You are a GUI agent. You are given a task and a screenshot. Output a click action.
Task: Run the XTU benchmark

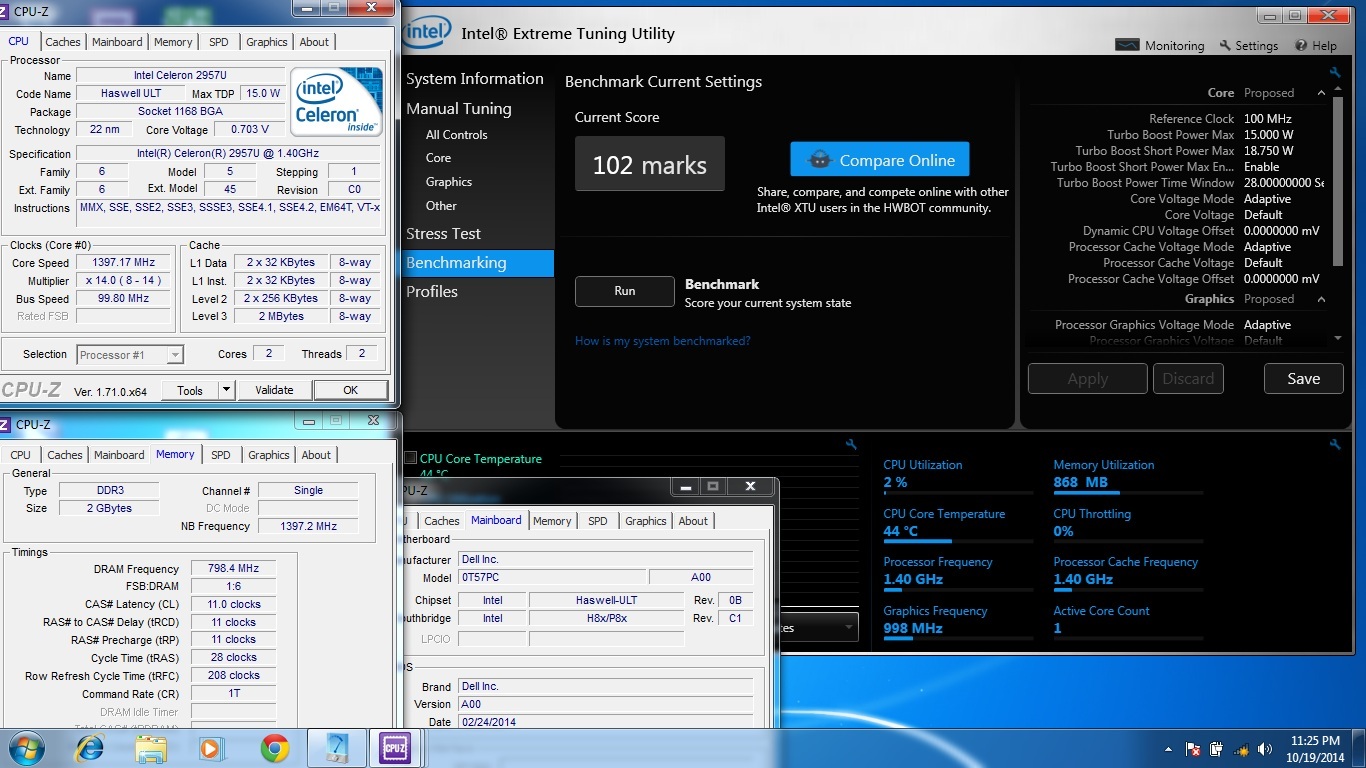pyautogui.click(x=625, y=291)
